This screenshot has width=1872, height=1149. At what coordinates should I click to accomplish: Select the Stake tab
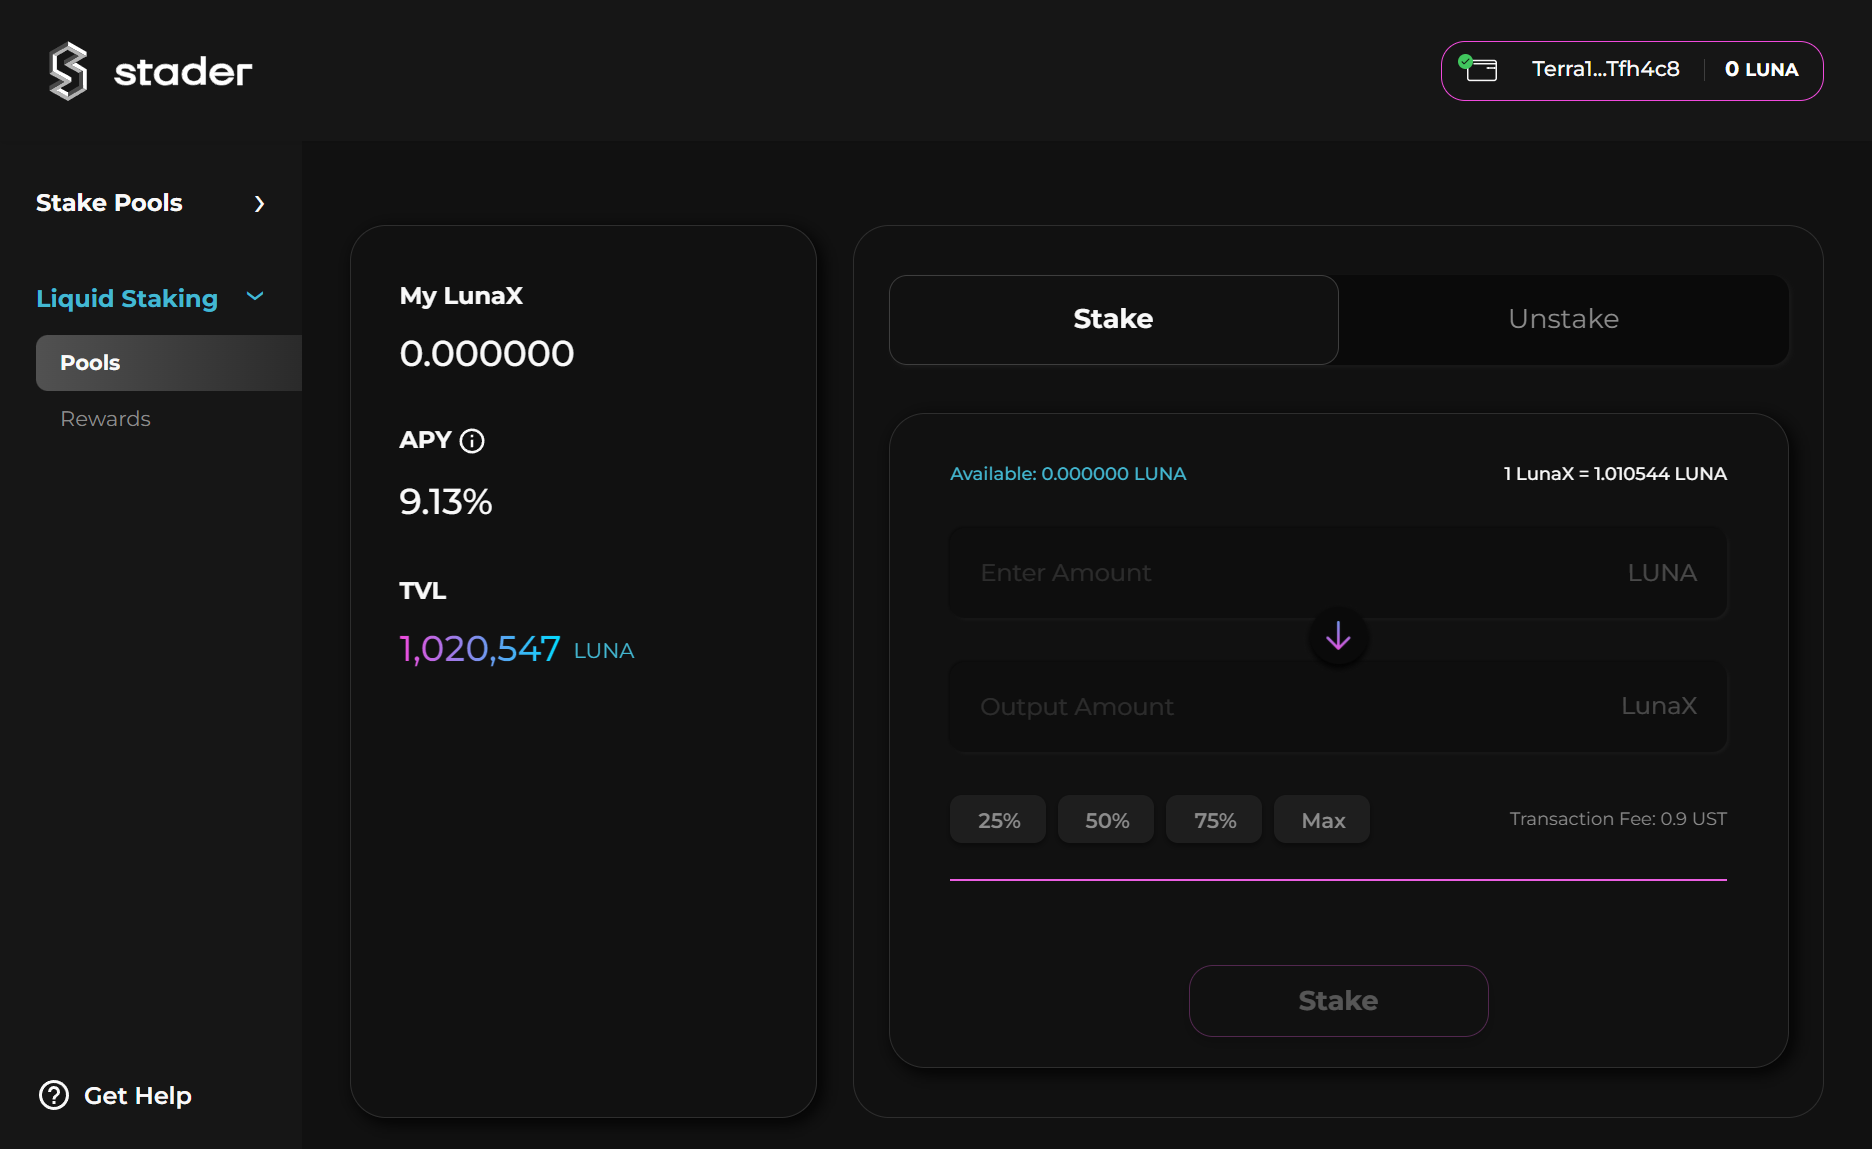click(x=1113, y=319)
